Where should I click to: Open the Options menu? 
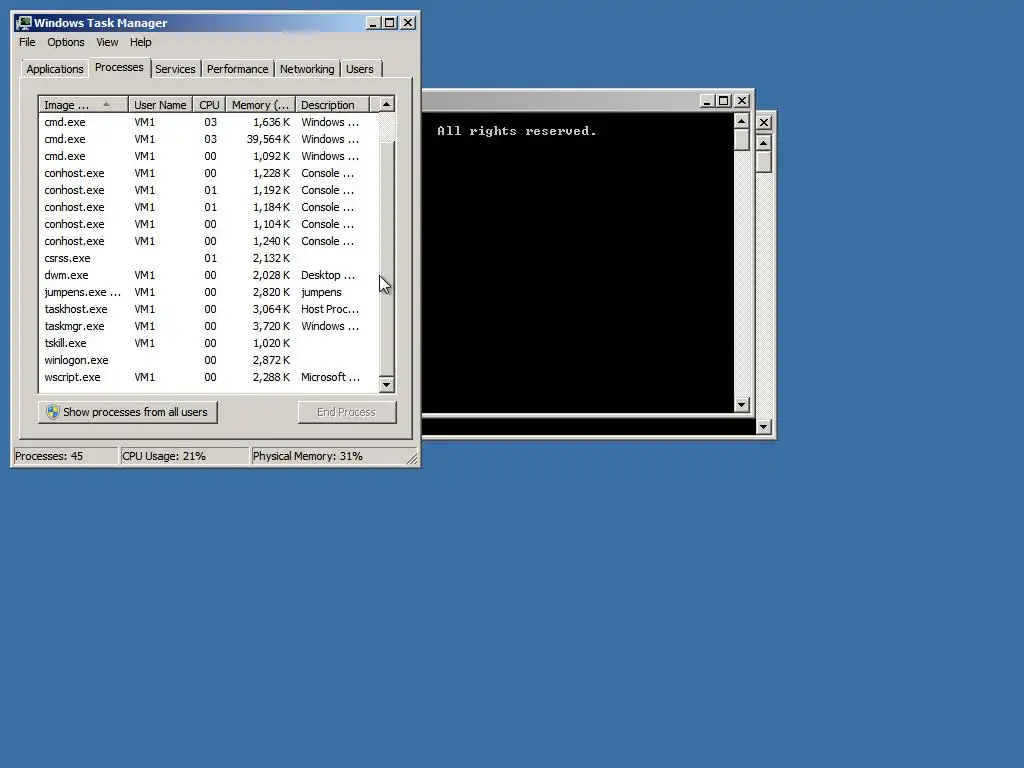(x=66, y=42)
